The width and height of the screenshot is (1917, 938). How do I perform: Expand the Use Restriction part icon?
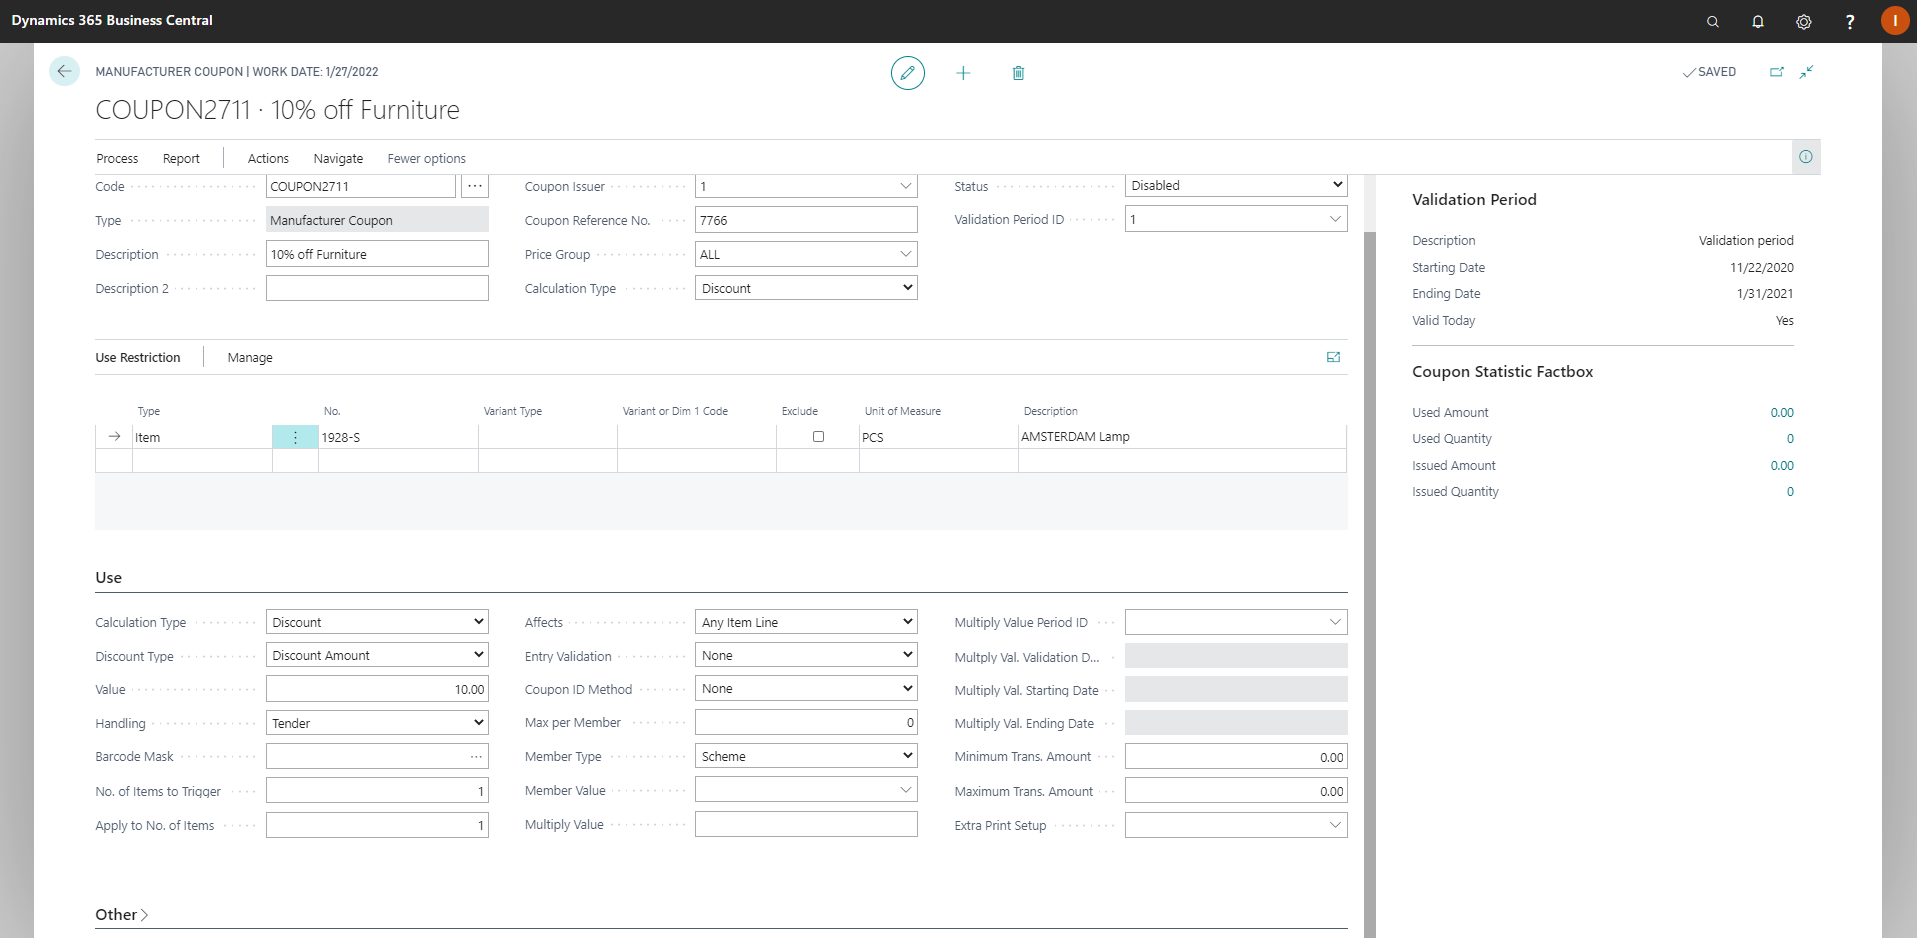point(1333,357)
